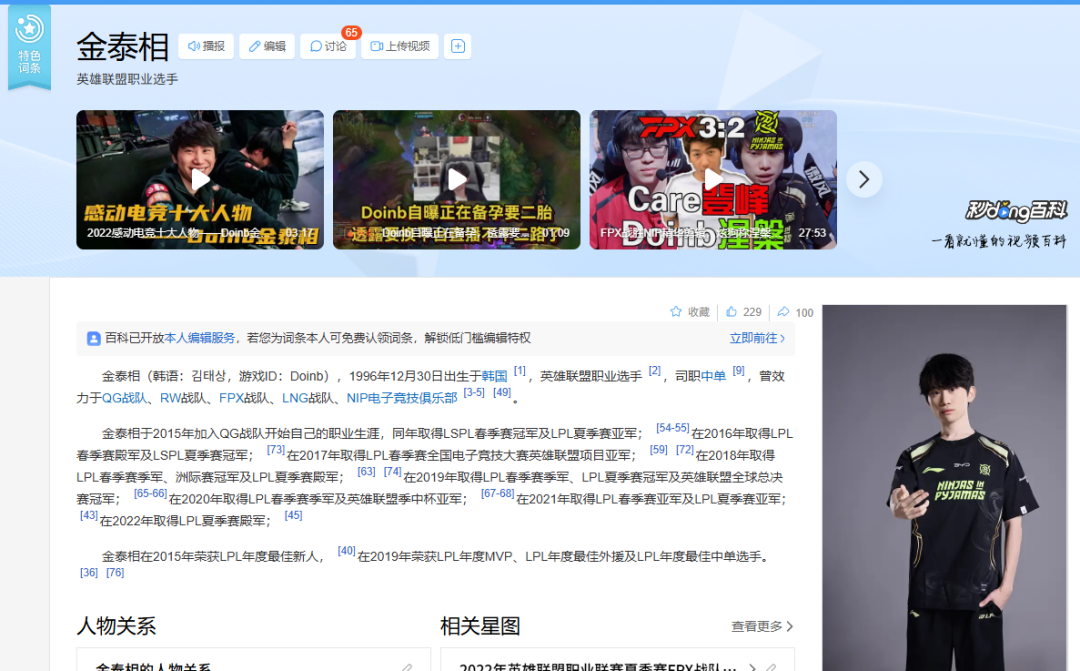Screen dimensions: 1080x671
Task: Click the plus icon beside 上传视频
Action: coord(458,46)
